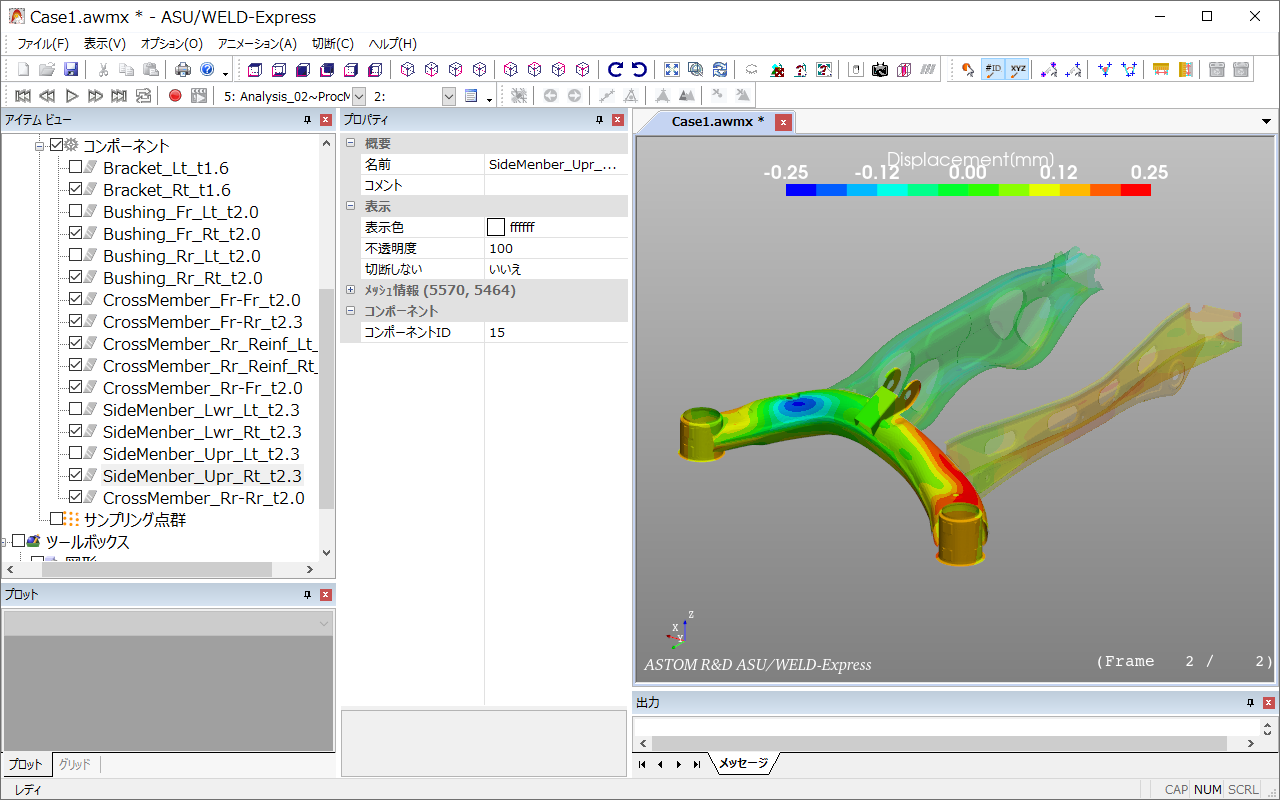Click the 表示色 white color swatch

(x=496, y=227)
